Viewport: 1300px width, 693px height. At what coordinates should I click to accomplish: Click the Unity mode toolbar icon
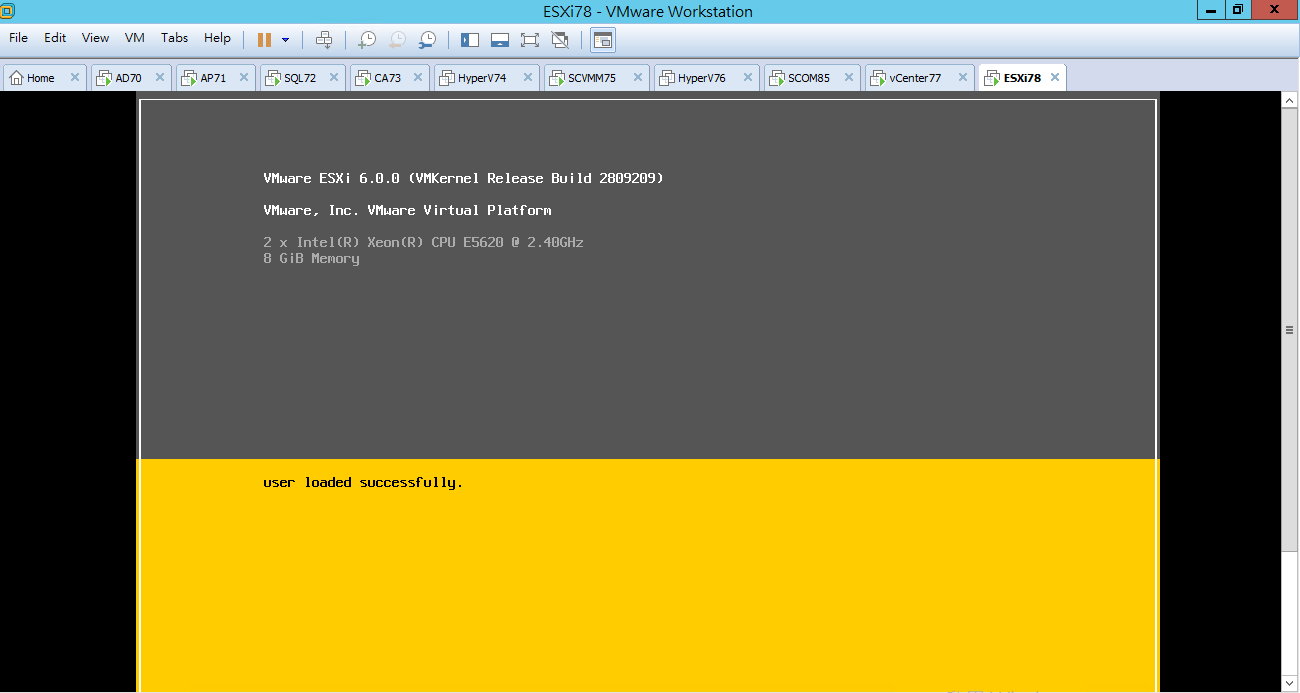point(560,40)
